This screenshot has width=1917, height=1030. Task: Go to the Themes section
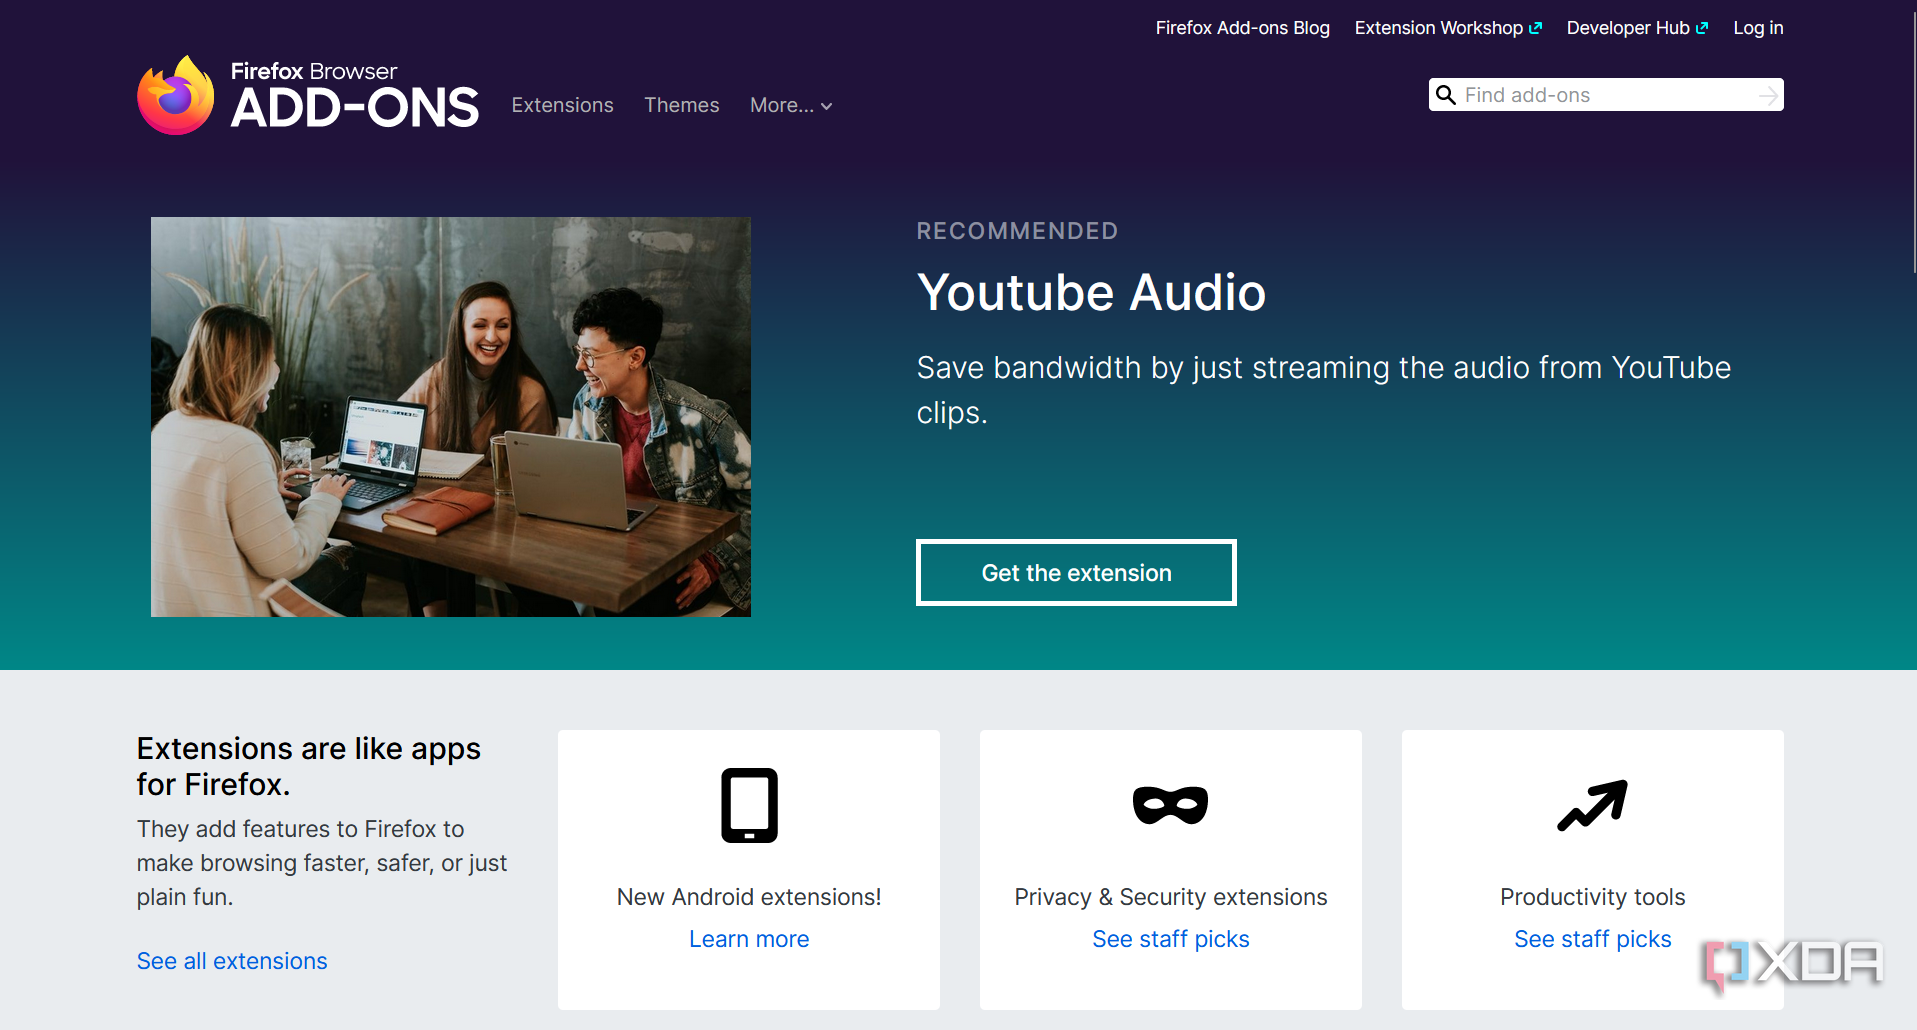[681, 105]
